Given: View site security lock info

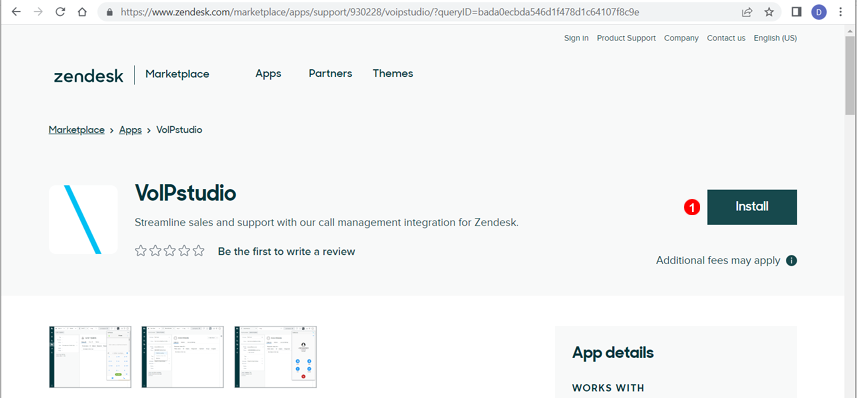Looking at the screenshot, I should coord(110,11).
